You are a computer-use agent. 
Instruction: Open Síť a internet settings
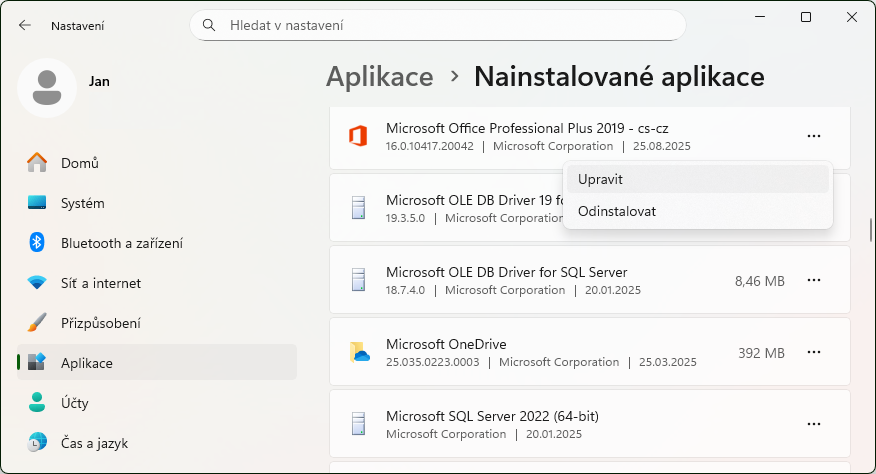[100, 283]
